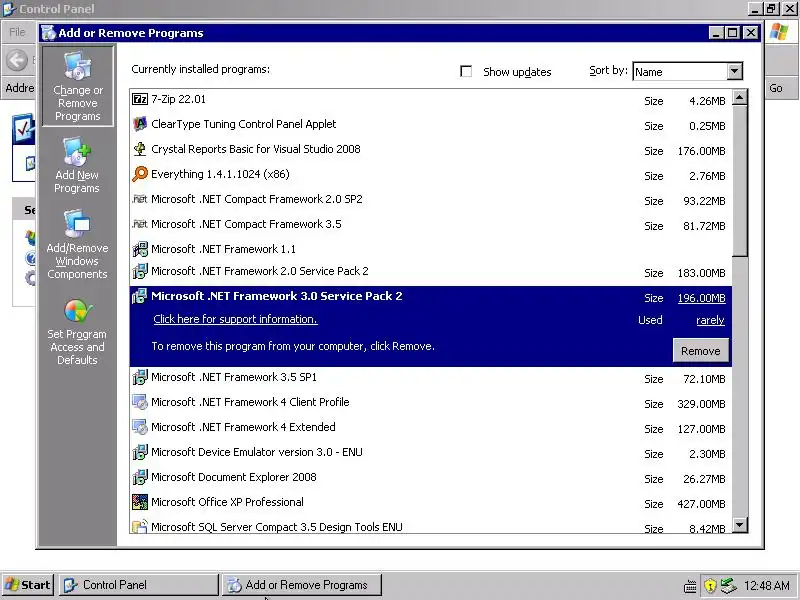Switch to Control Panel taskbar button
Screen dimensions: 800x600
(x=138, y=585)
